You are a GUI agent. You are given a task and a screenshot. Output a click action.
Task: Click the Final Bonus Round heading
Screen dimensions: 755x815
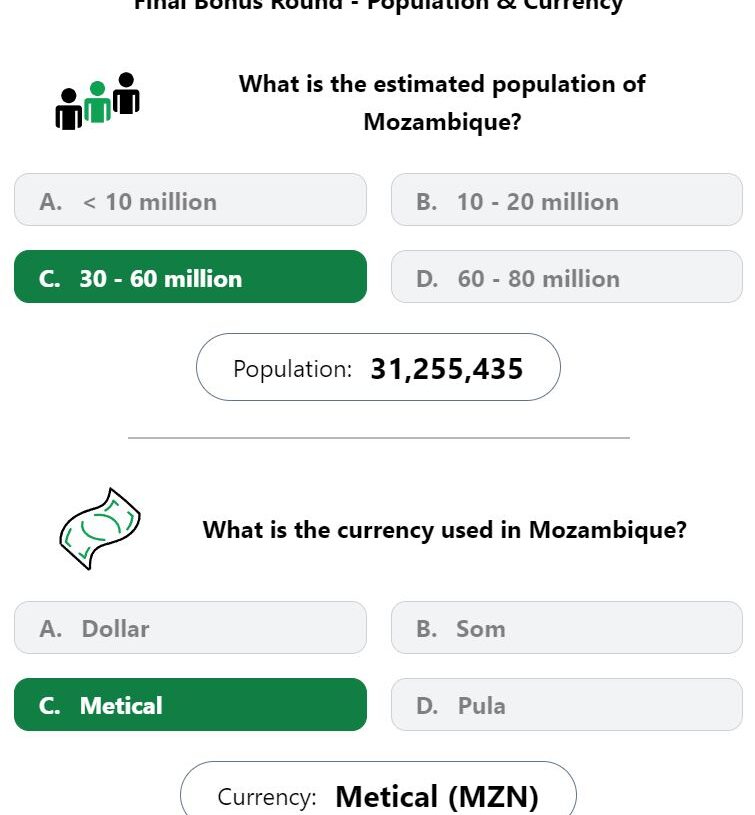[x=378, y=5]
